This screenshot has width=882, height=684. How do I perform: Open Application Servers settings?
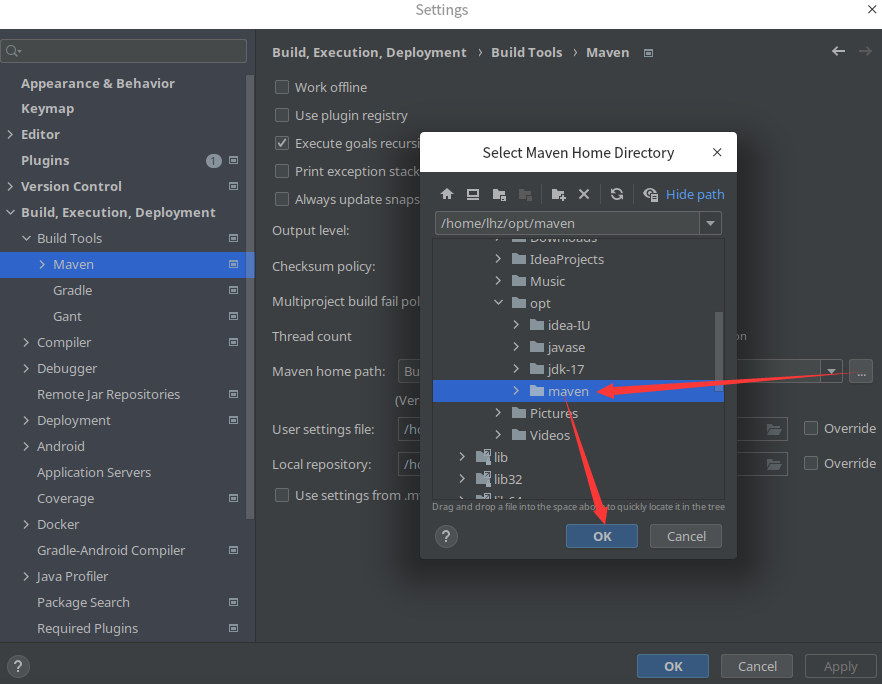point(94,472)
